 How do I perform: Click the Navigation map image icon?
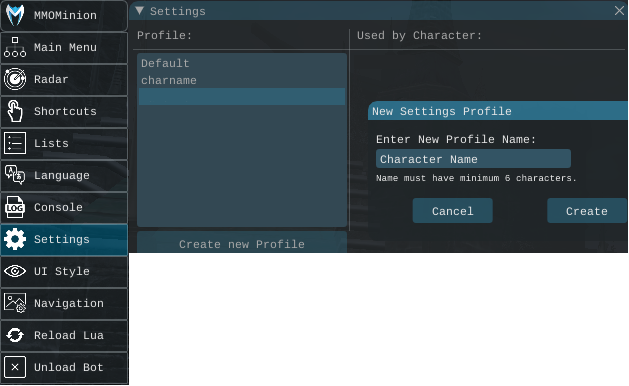[x=15, y=303]
